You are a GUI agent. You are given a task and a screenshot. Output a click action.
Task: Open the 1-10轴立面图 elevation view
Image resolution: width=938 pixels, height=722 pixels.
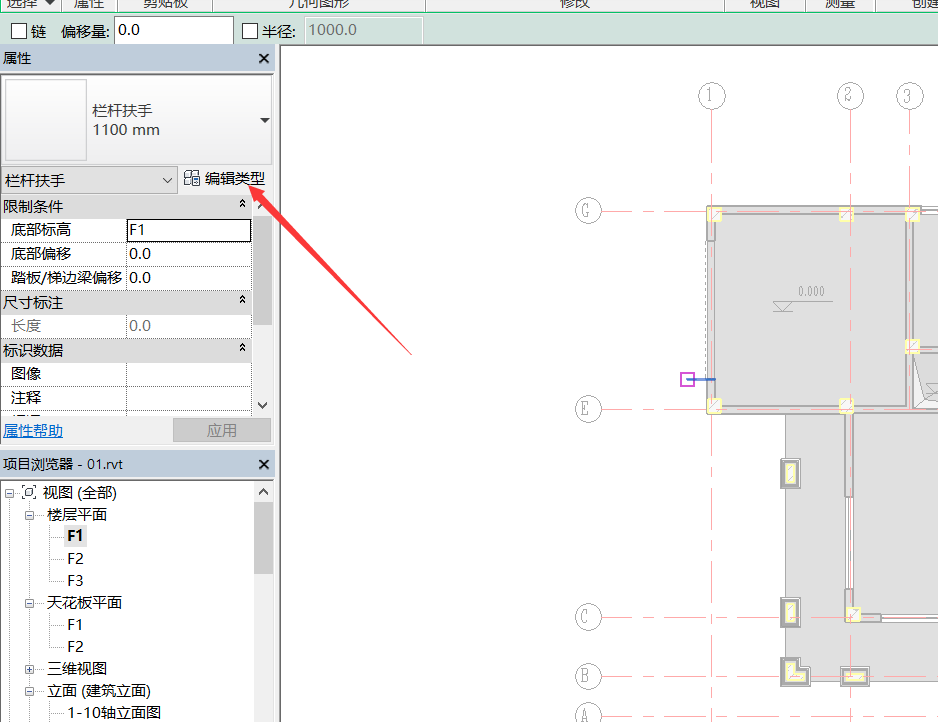[114, 713]
